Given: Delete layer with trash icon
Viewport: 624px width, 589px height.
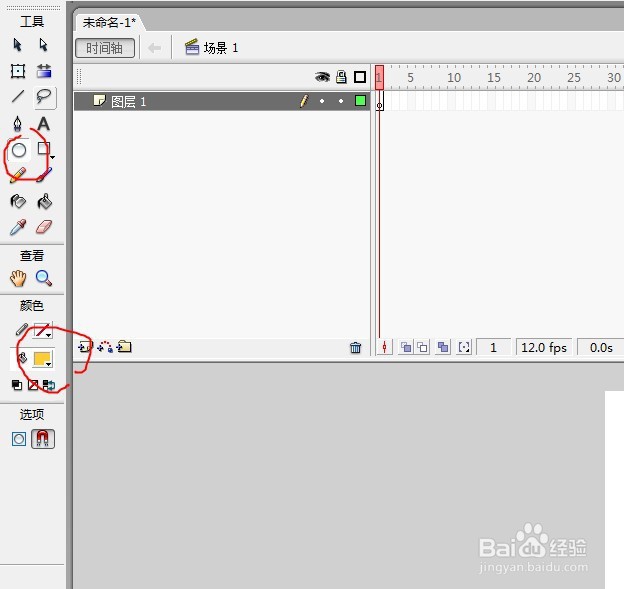Looking at the screenshot, I should pyautogui.click(x=355, y=348).
